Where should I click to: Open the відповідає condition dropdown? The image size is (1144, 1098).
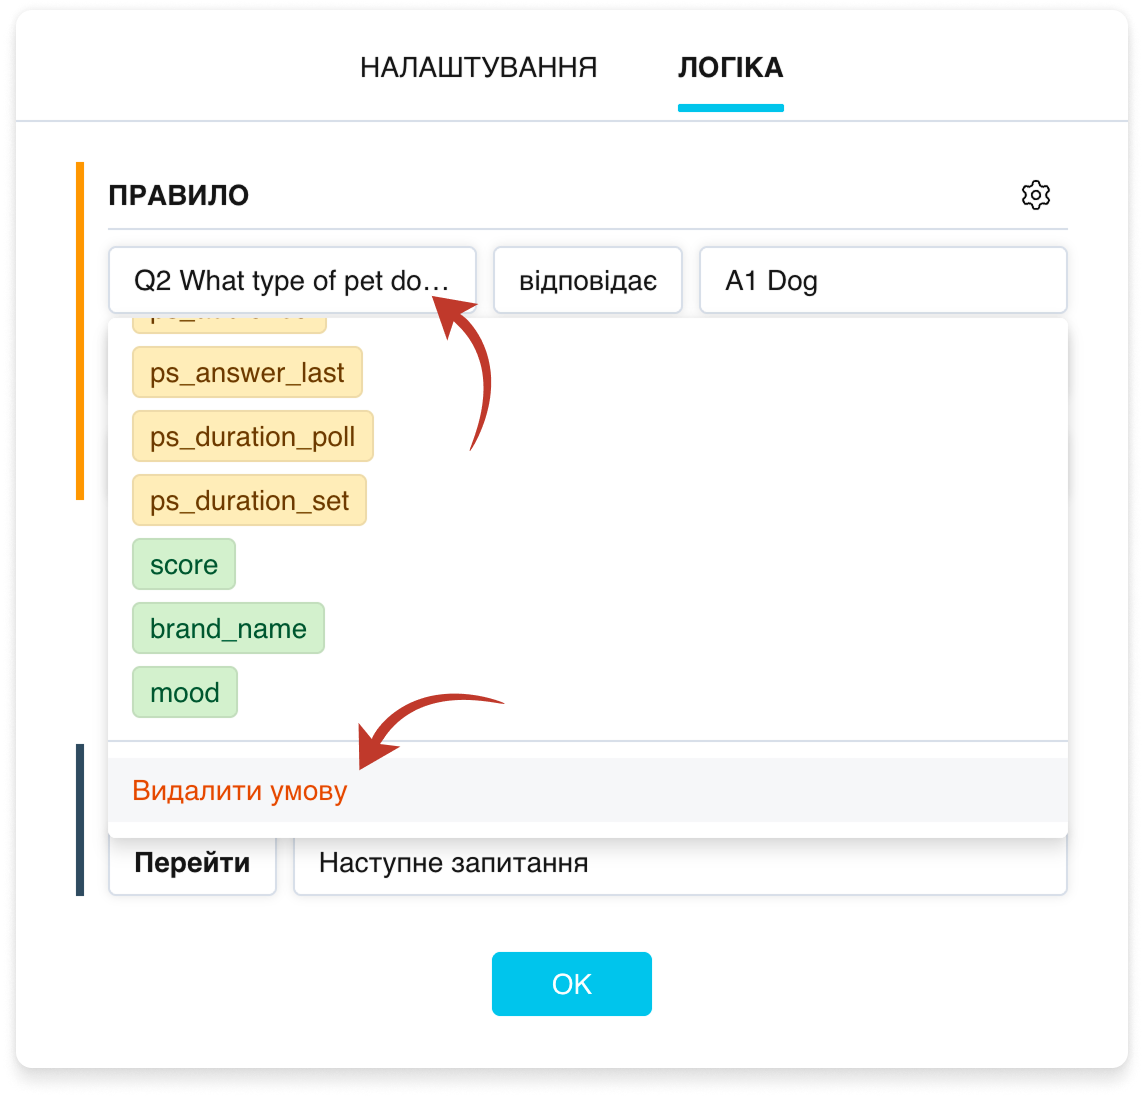click(x=588, y=280)
